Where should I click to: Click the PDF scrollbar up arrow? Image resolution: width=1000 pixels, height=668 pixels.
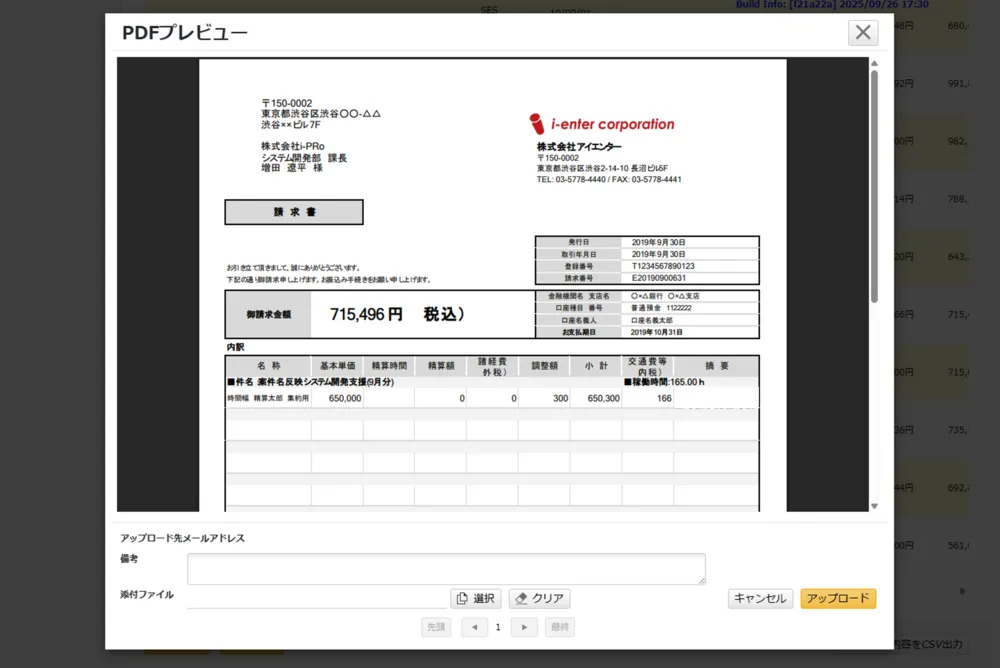873,62
